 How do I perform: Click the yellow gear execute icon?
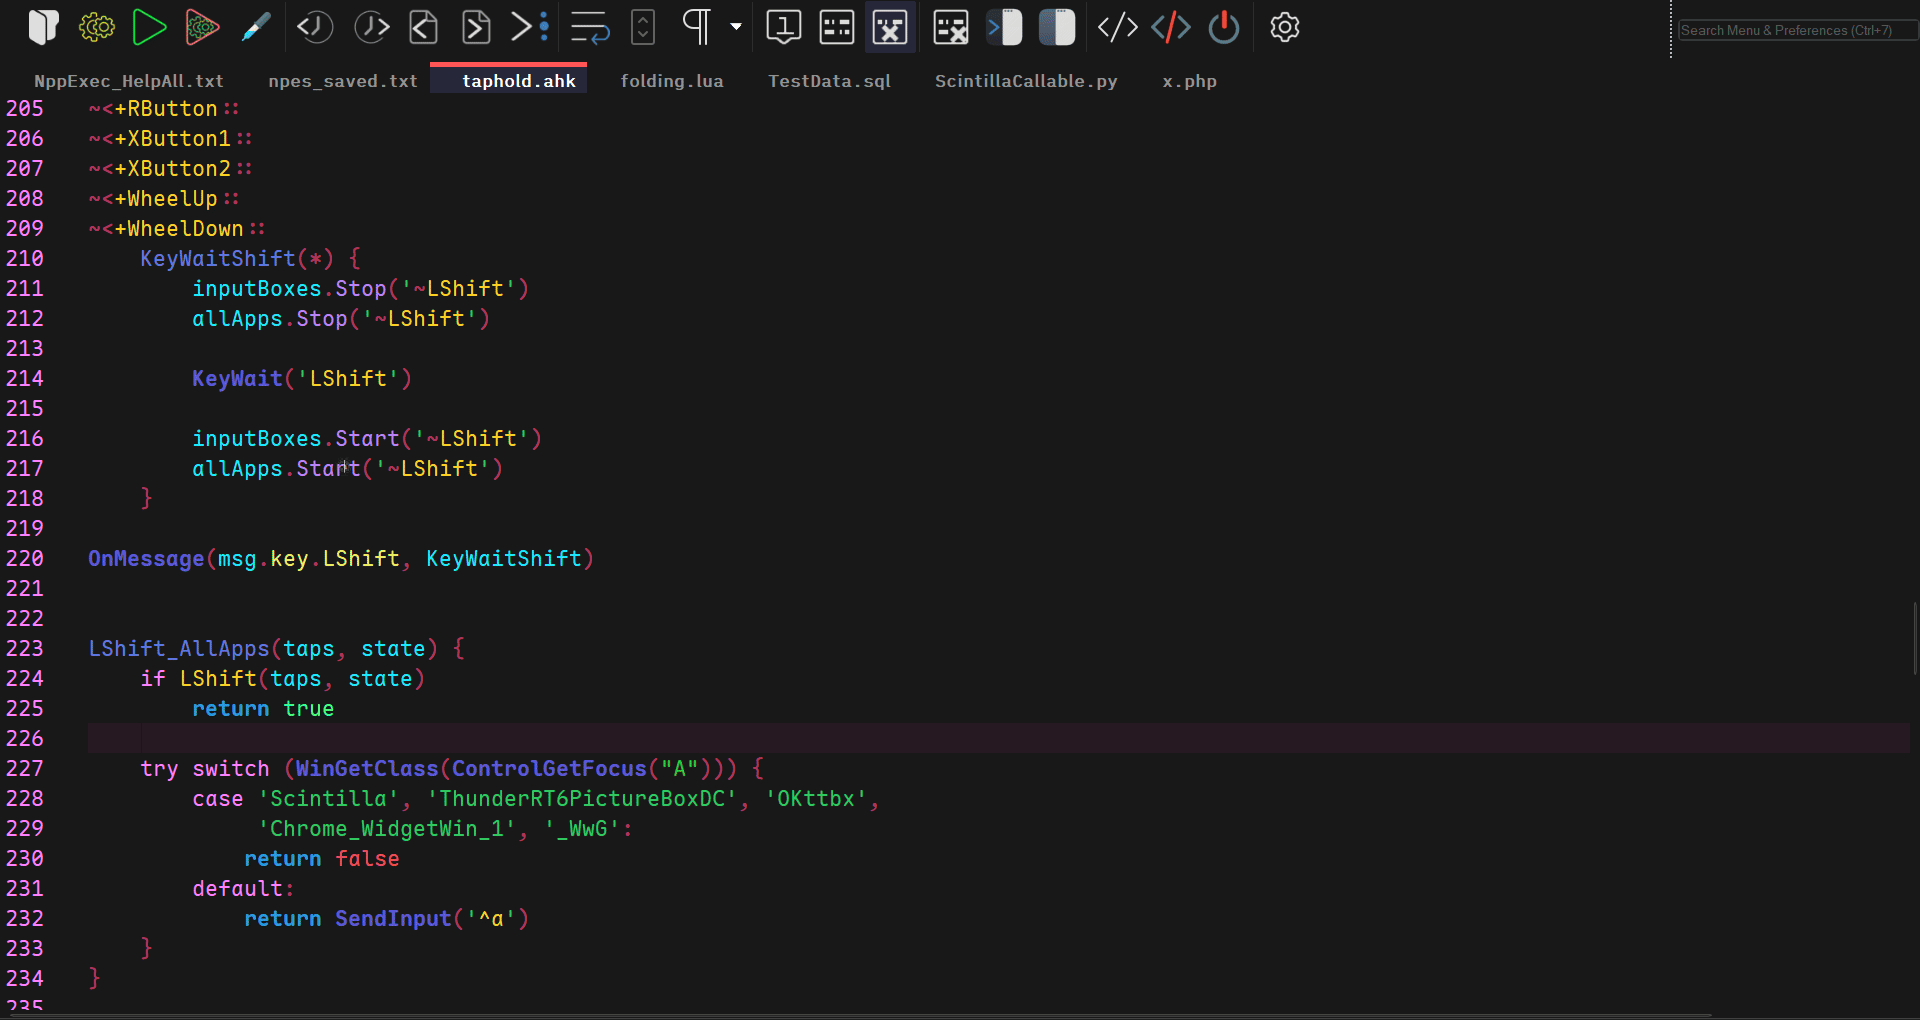(97, 27)
